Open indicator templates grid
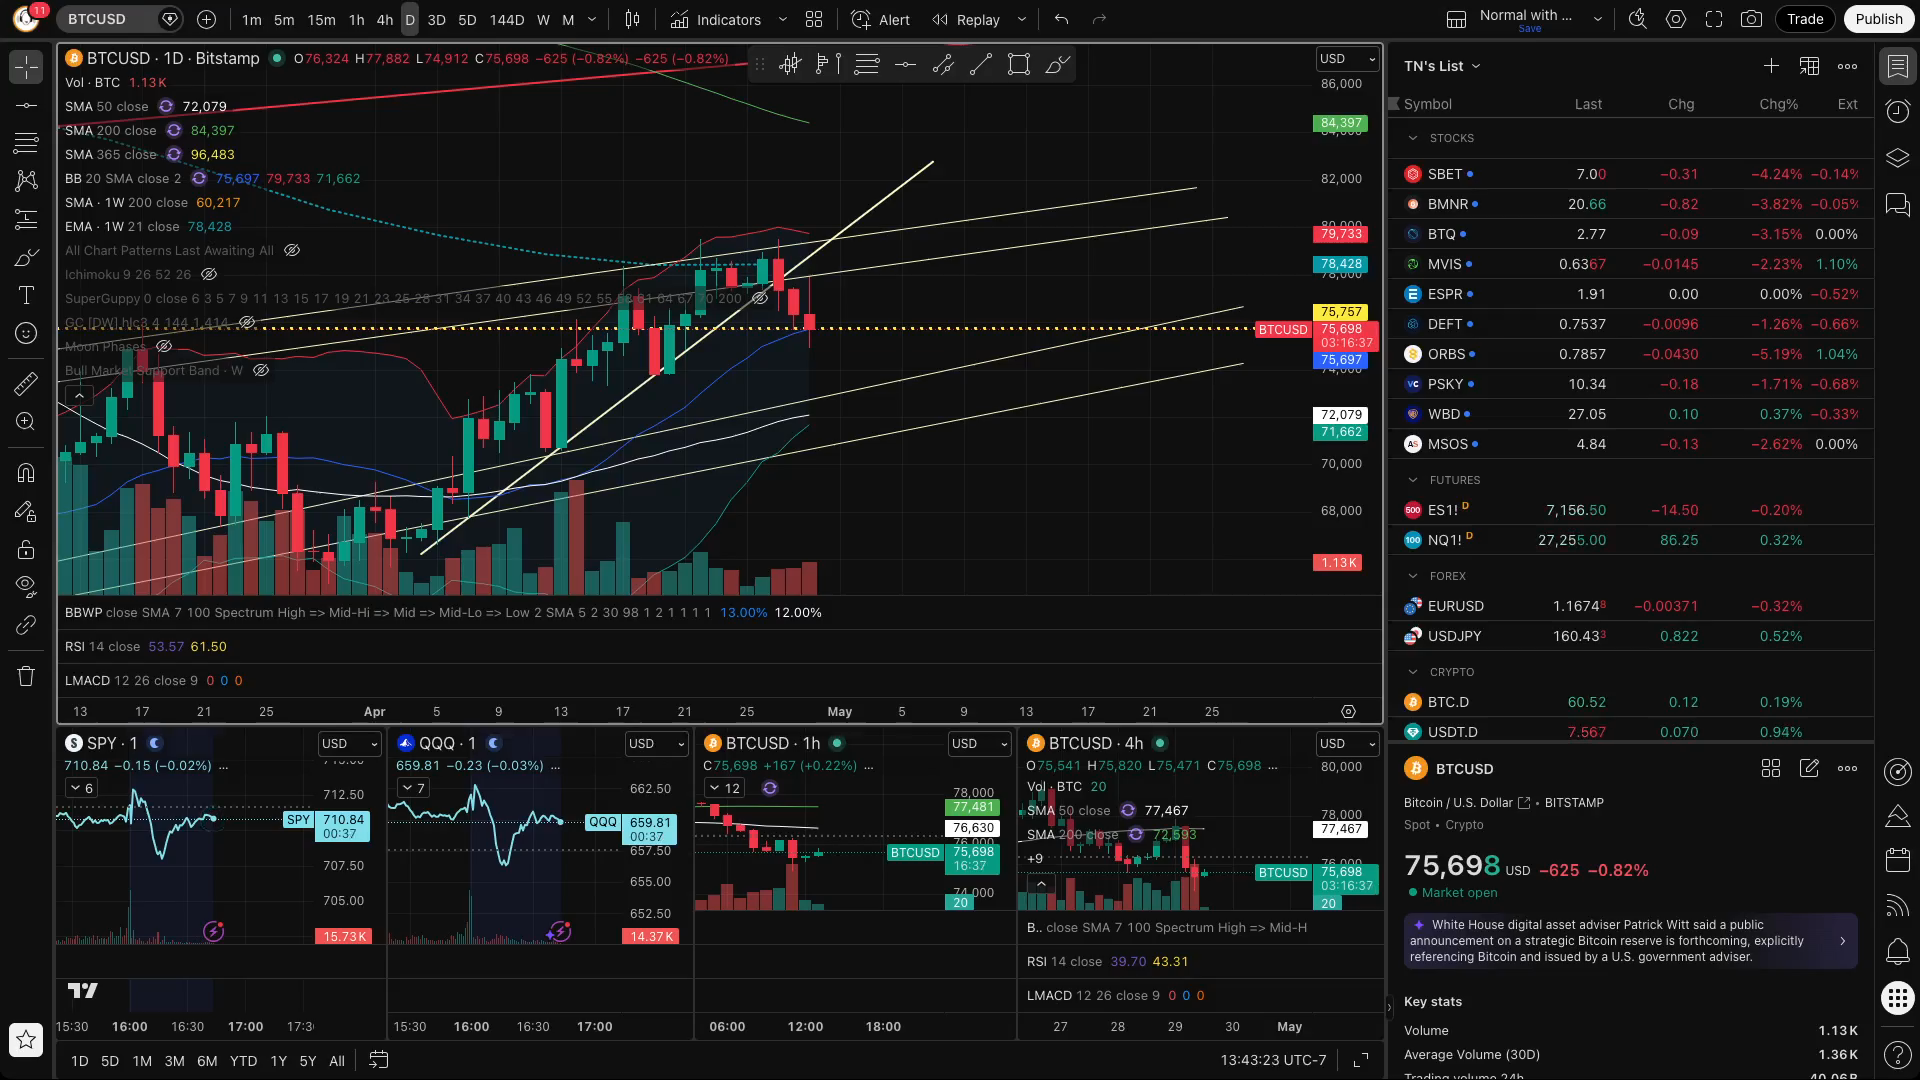Screen dimensions: 1920x1080 pyautogui.click(x=814, y=19)
